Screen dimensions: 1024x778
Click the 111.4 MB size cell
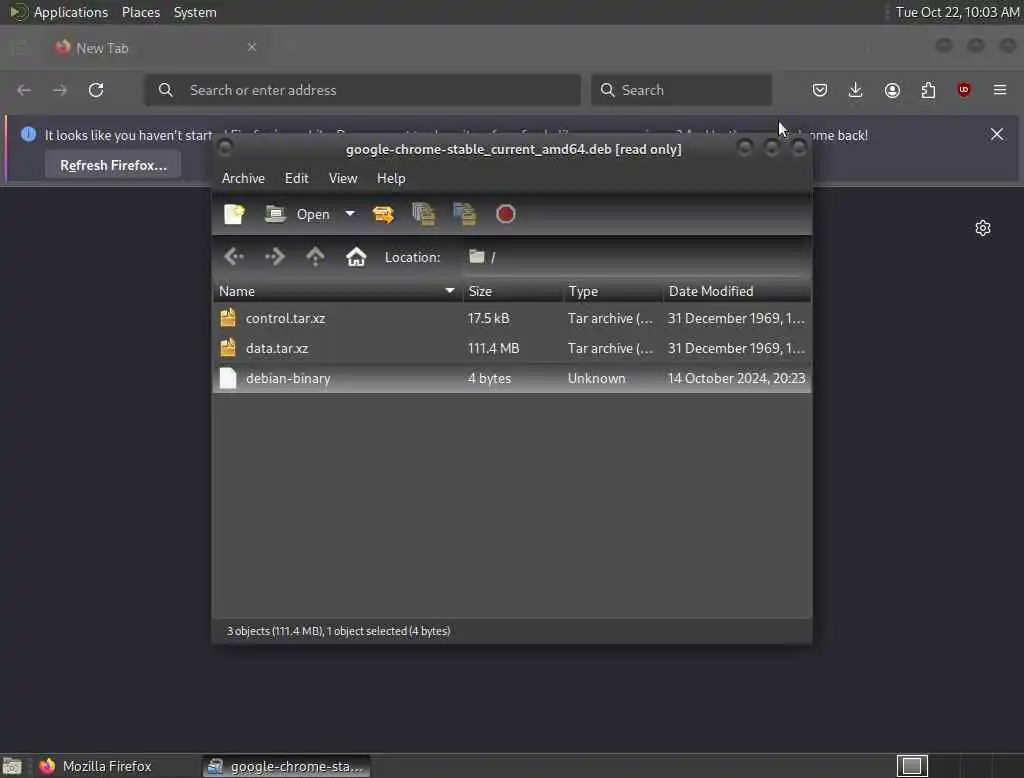494,348
